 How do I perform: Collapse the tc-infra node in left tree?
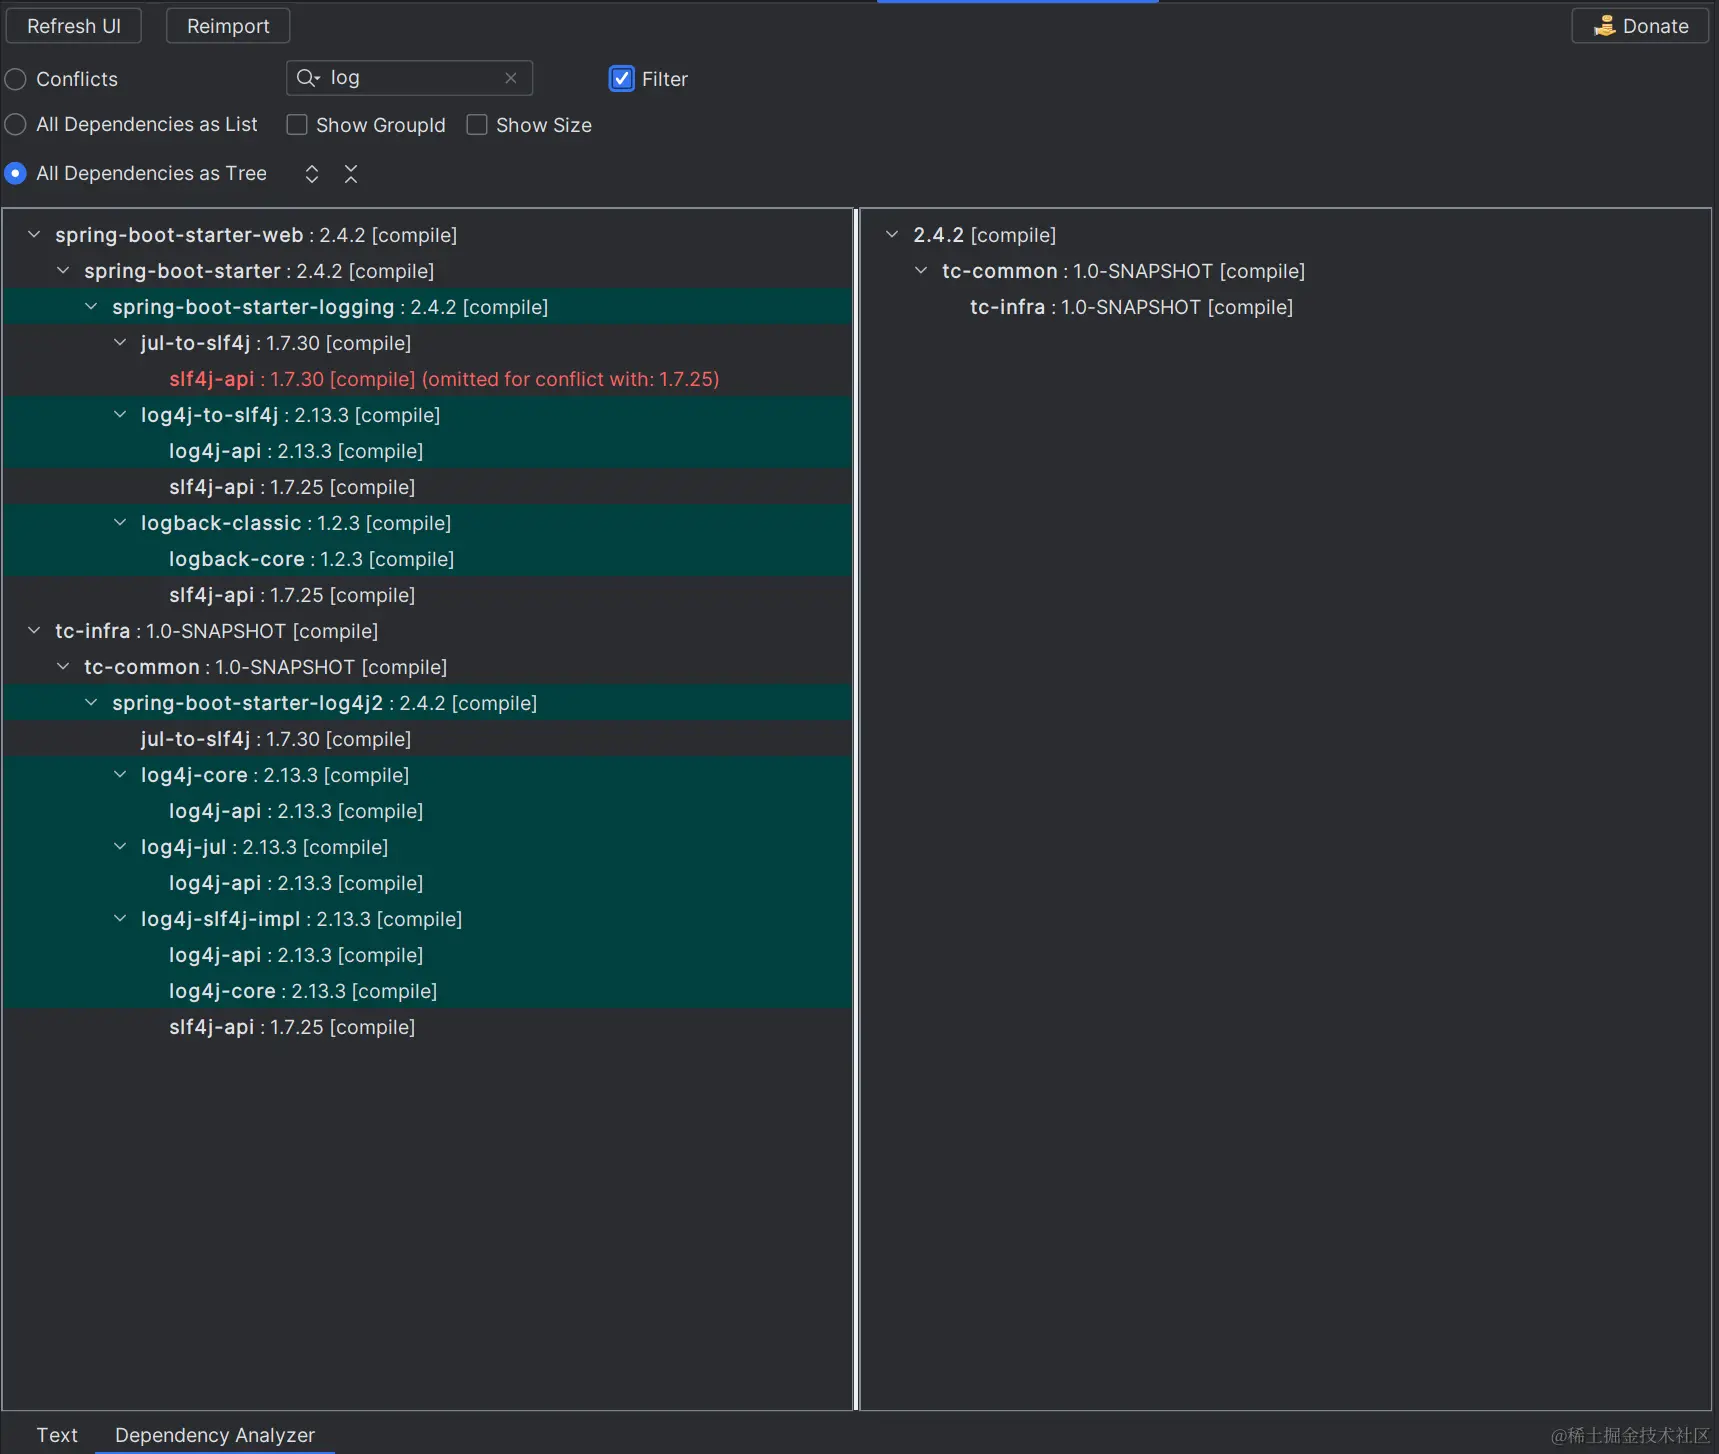click(x=35, y=631)
